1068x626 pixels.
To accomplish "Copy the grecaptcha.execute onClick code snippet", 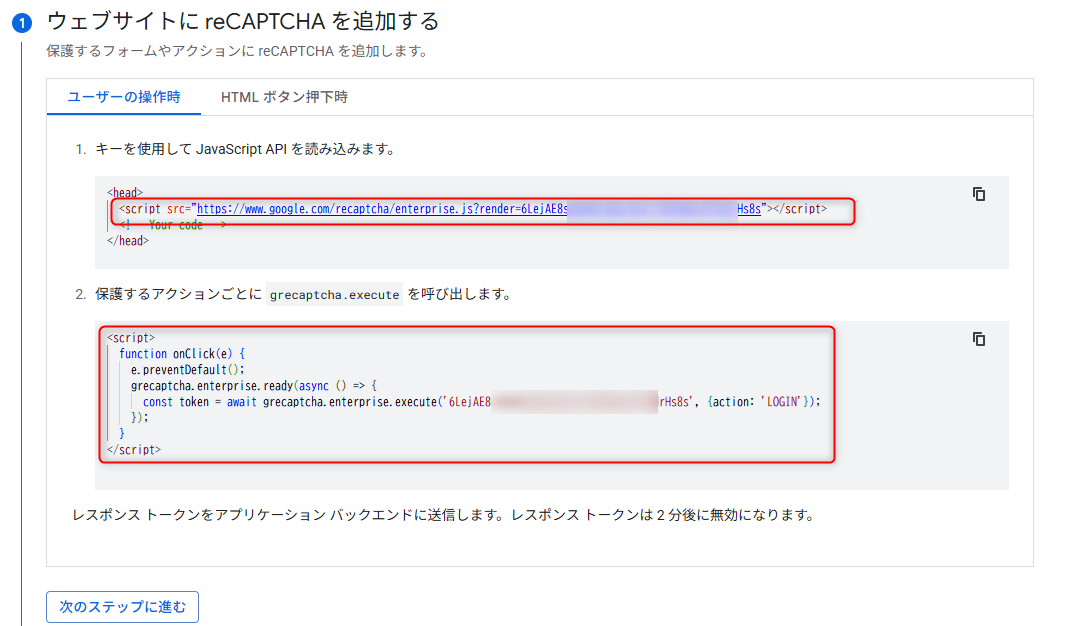I will [979, 339].
